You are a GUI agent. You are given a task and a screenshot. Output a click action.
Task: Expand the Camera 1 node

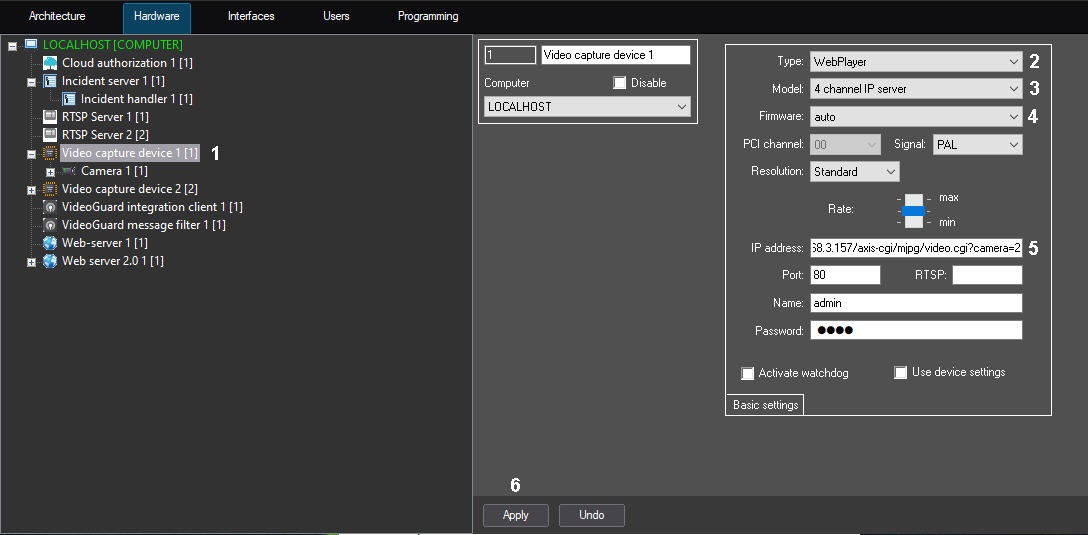[x=51, y=172]
